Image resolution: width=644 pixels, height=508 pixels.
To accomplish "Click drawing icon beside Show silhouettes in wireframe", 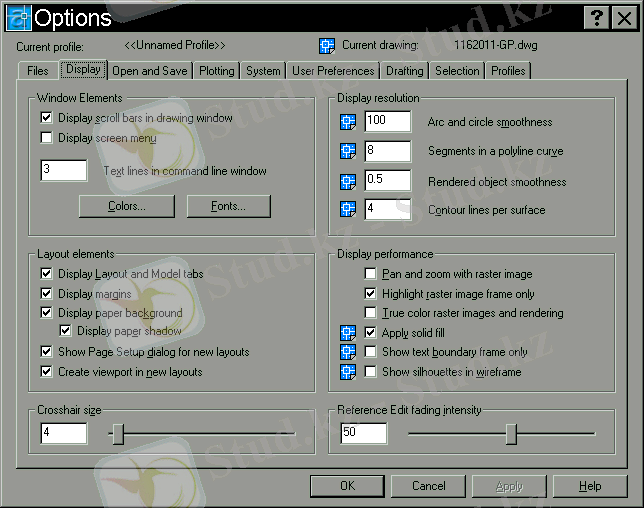I will (348, 372).
